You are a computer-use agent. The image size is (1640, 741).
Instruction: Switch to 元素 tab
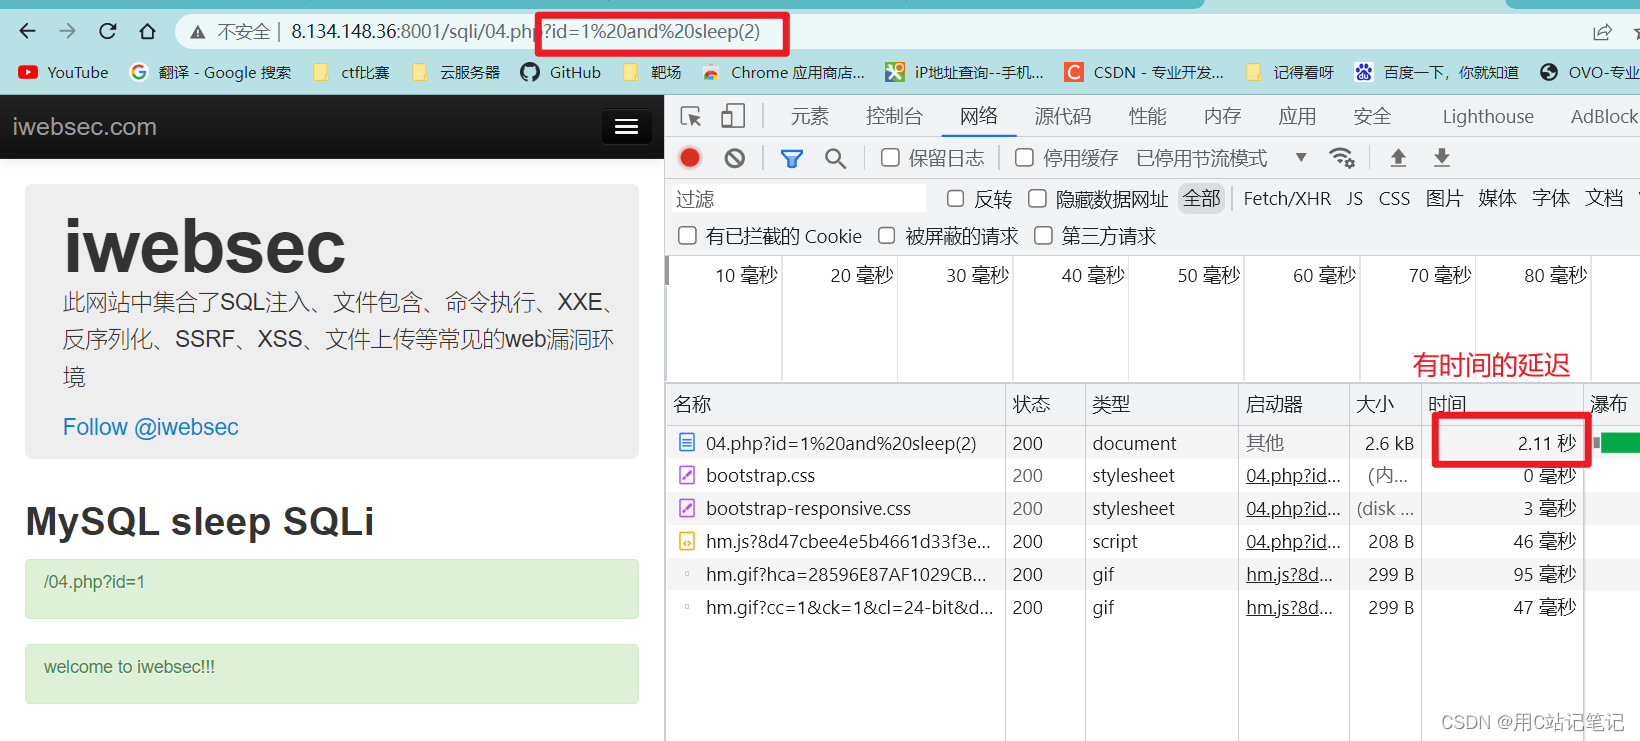point(810,117)
